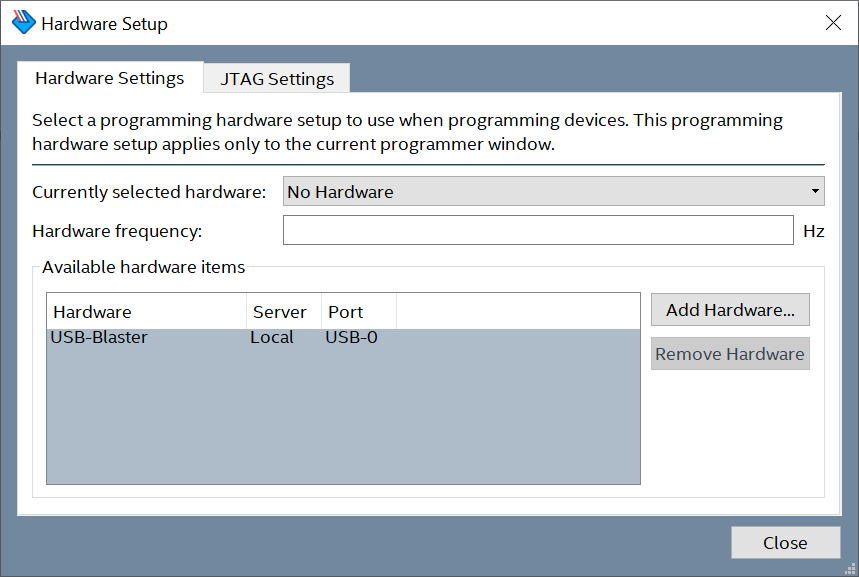Screen dimensions: 859x577
Task: Click the arrow on the No Hardware combo box
Action: click(816, 191)
